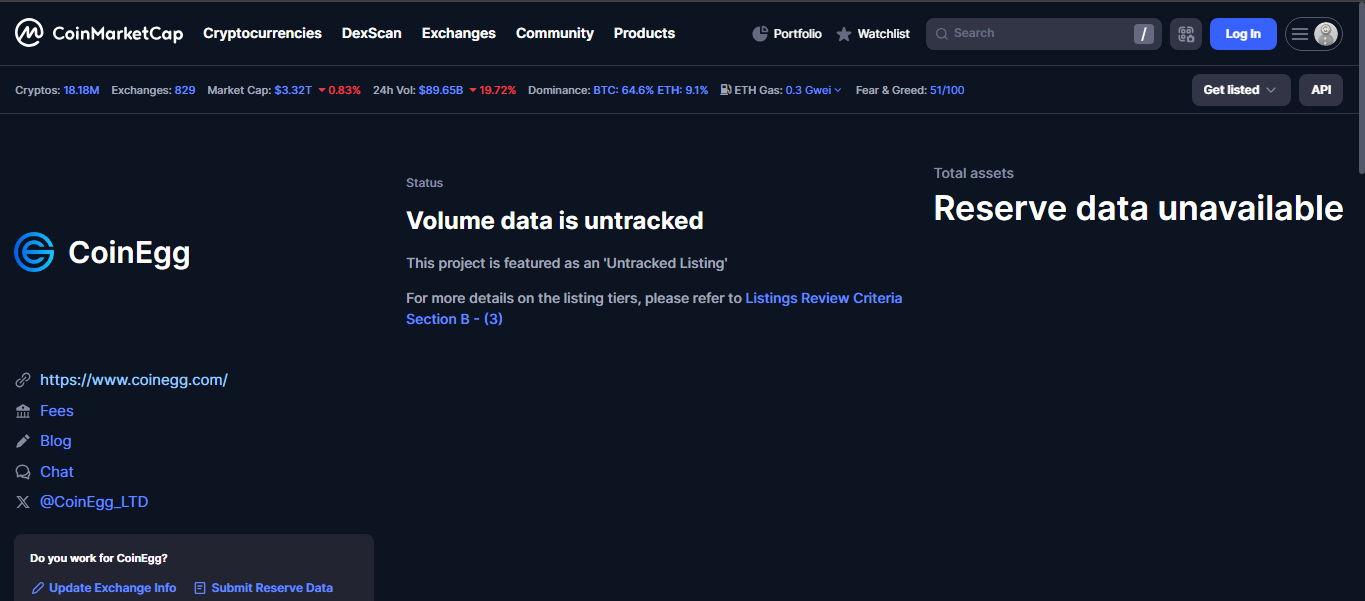Click the user avatar icon
The image size is (1365, 601).
pyautogui.click(x=1326, y=34)
